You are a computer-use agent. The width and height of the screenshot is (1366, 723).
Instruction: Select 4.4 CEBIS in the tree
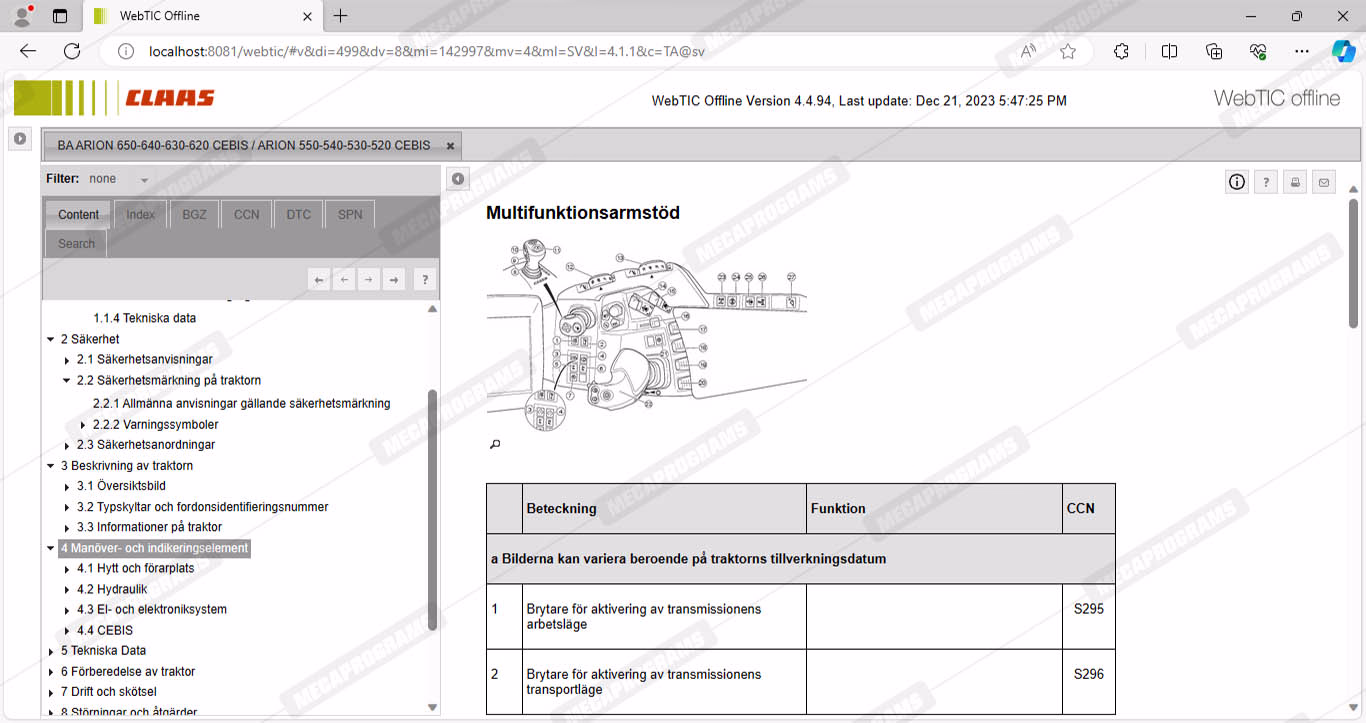click(x=105, y=630)
